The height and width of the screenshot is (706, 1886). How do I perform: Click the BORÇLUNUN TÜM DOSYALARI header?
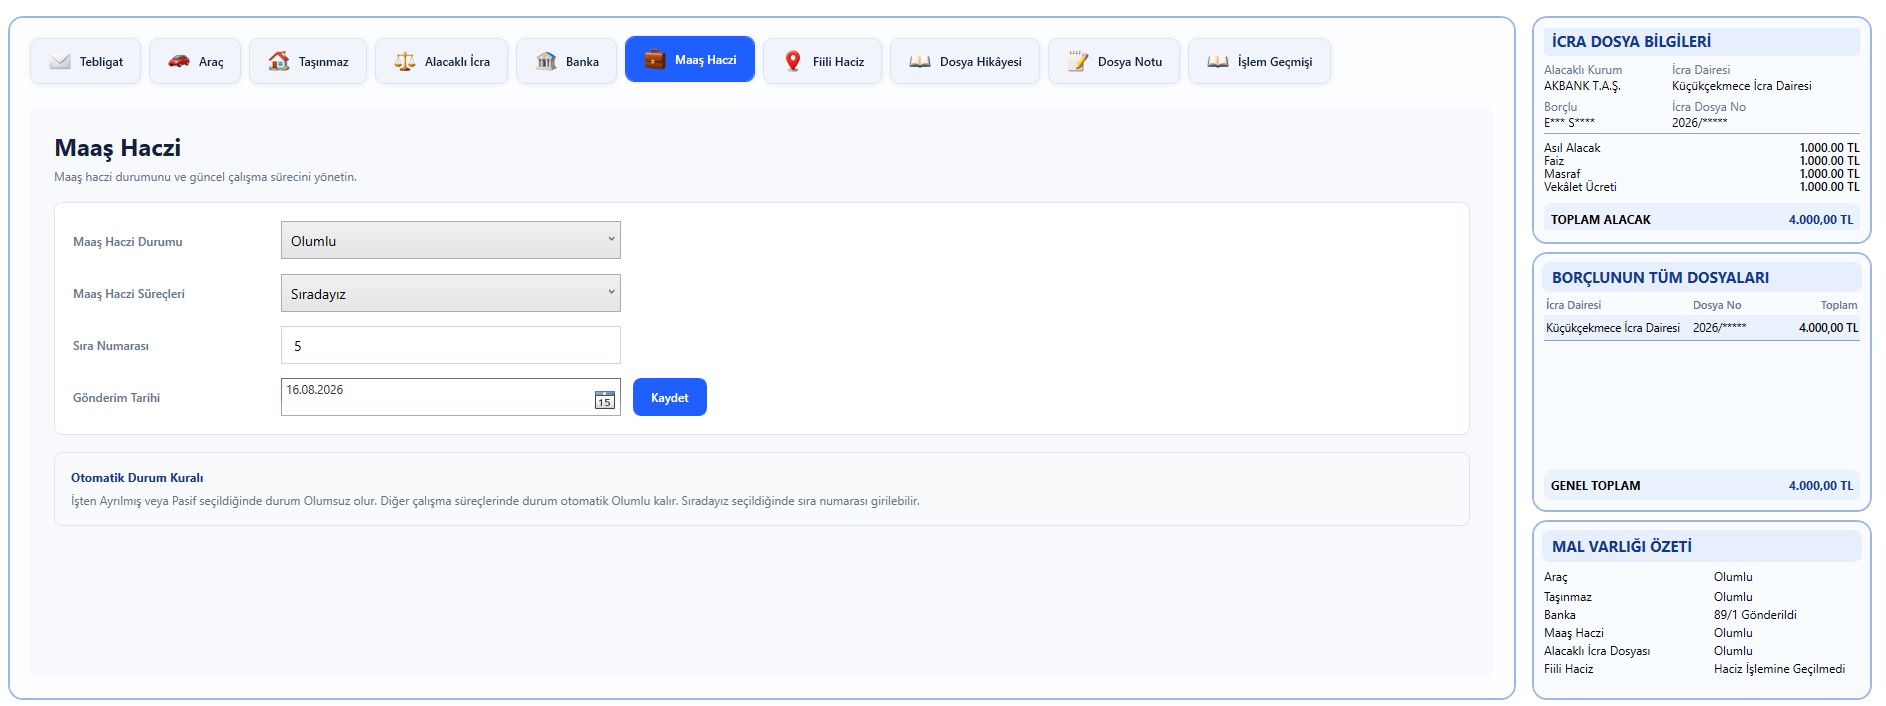(1702, 278)
